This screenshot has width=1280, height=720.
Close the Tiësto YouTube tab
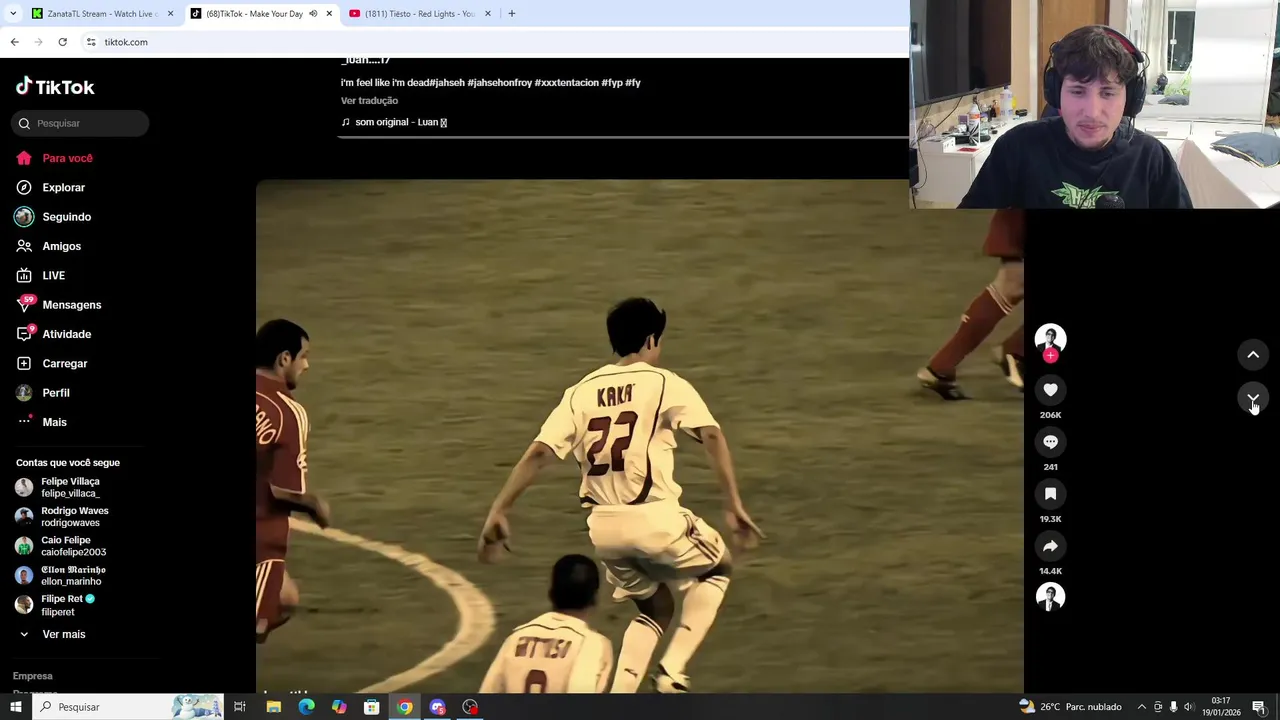click(x=488, y=14)
